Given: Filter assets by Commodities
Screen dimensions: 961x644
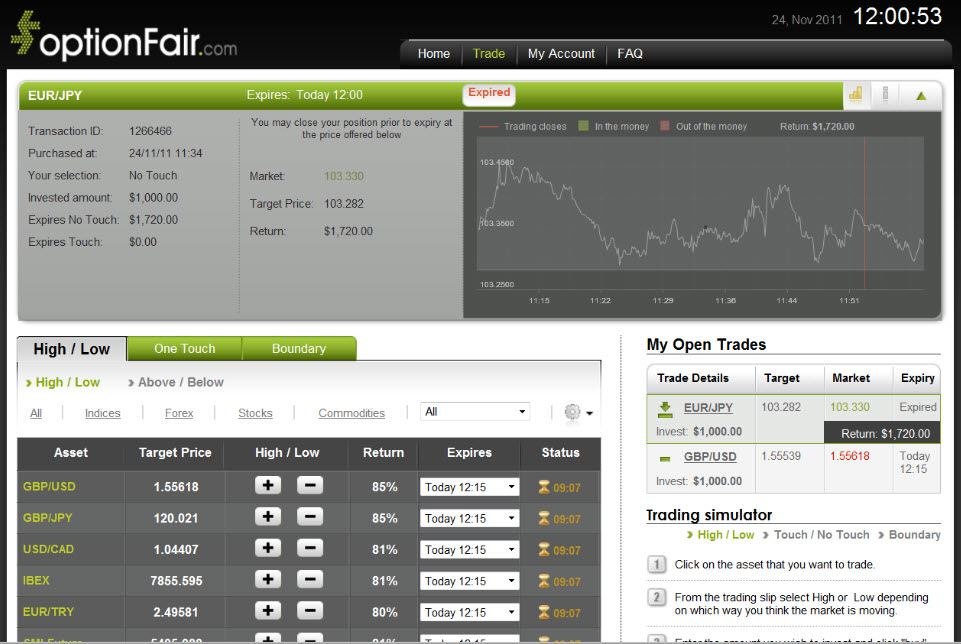Looking at the screenshot, I should 351,413.
